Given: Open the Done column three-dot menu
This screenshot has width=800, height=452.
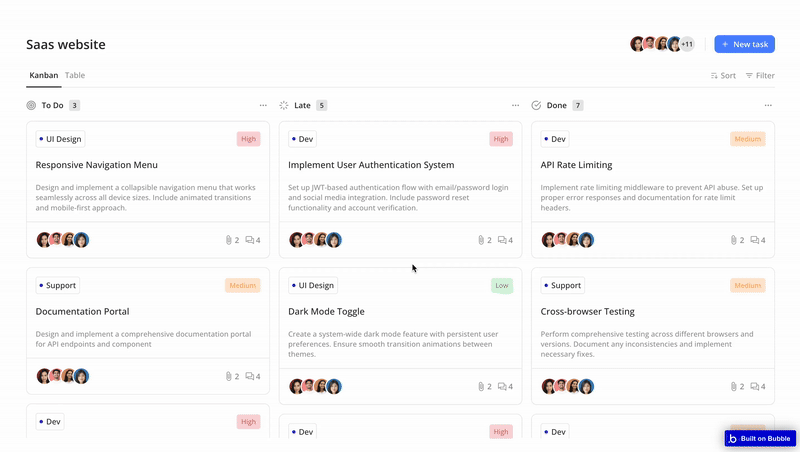Looking at the screenshot, I should point(768,105).
